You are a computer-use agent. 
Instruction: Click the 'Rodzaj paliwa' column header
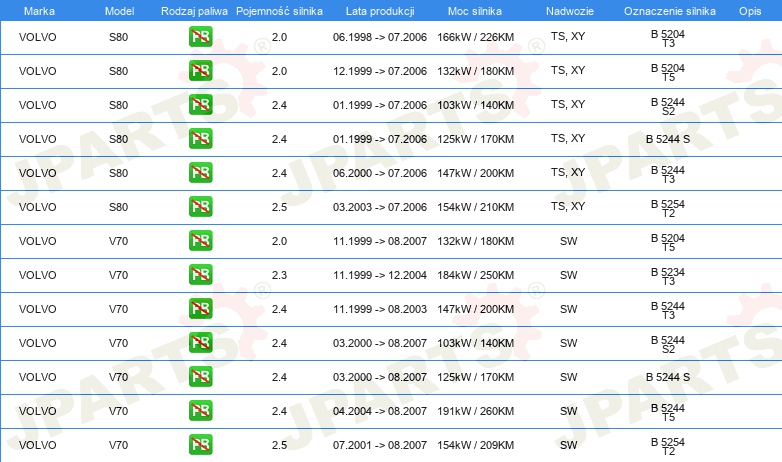pos(194,11)
